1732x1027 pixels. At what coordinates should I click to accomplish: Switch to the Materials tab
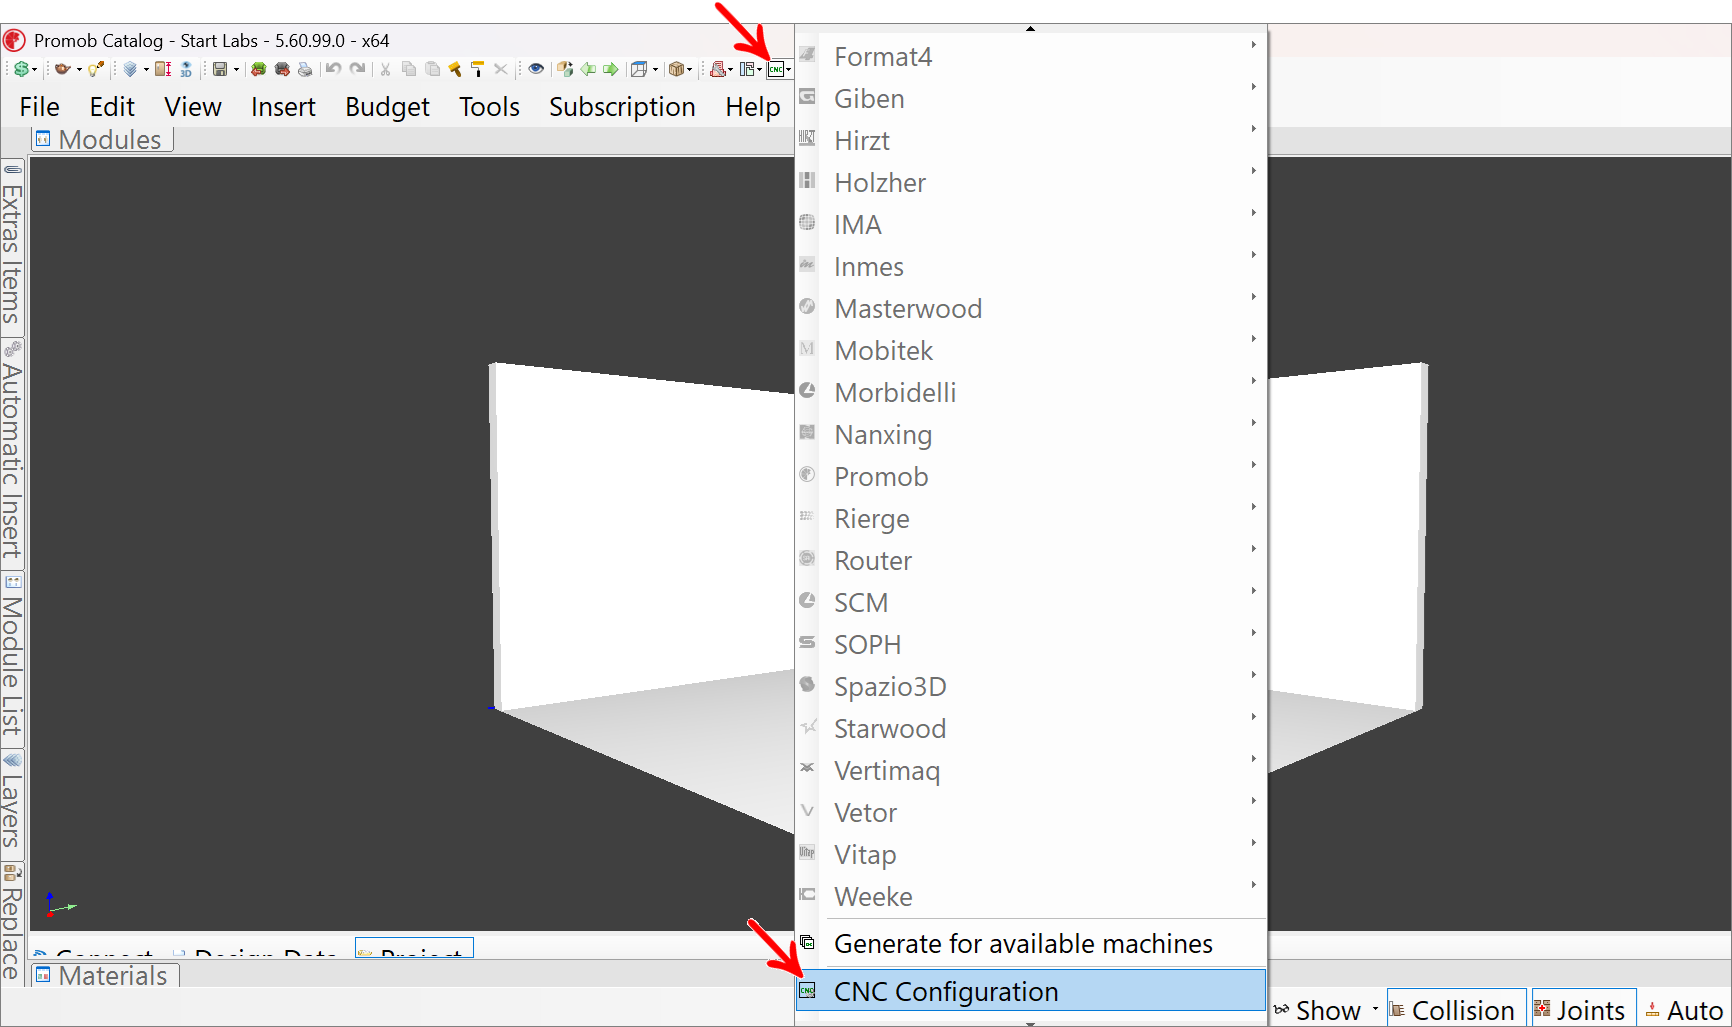point(105,976)
